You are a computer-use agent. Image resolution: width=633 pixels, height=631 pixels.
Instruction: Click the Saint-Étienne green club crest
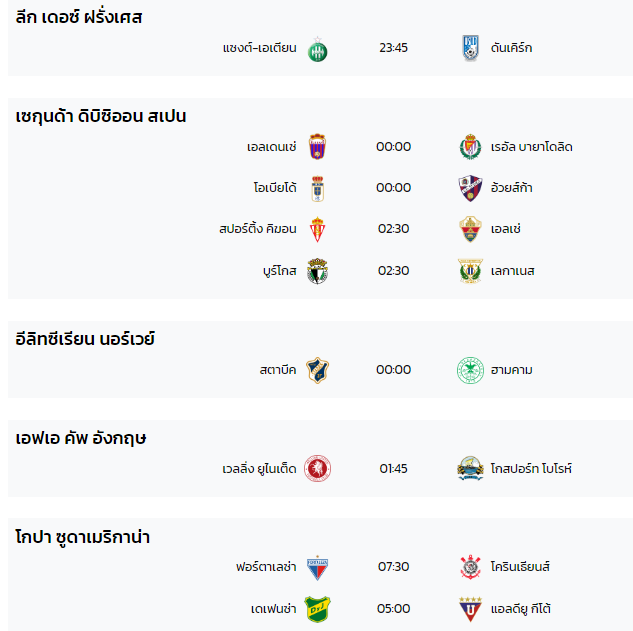point(317,49)
